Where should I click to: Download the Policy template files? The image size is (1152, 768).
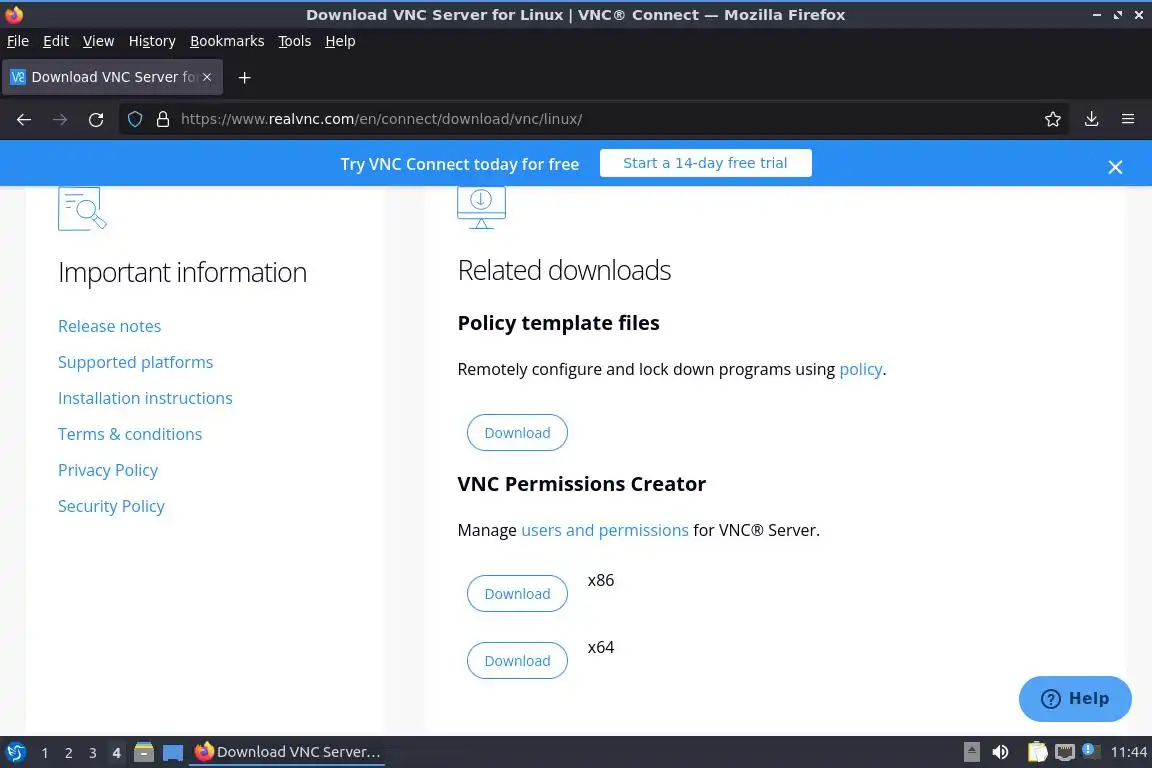tap(517, 433)
